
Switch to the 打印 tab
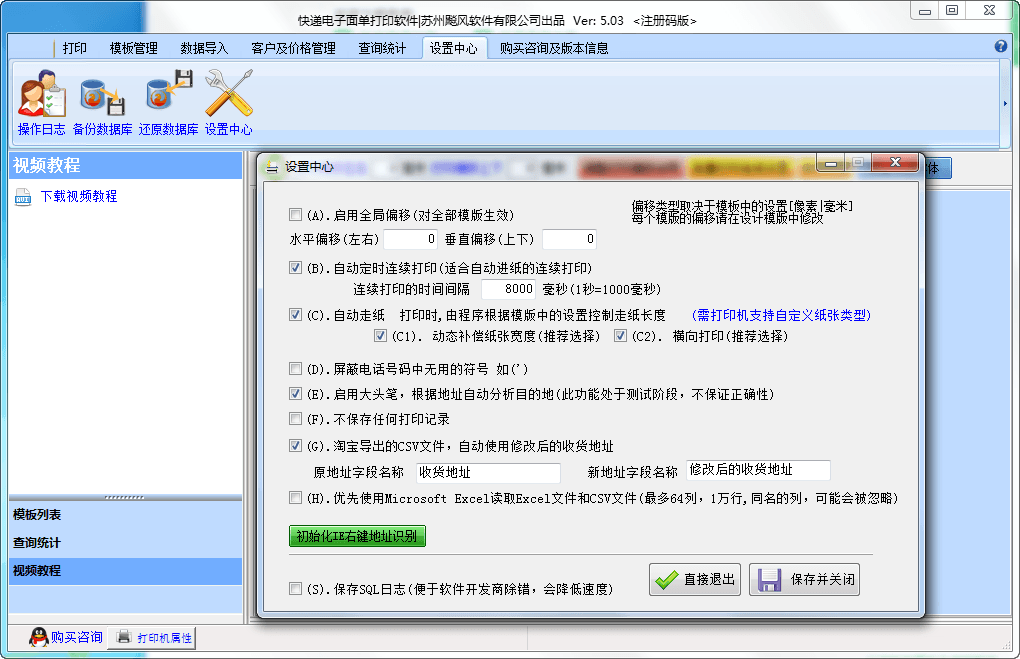pyautogui.click(x=74, y=46)
